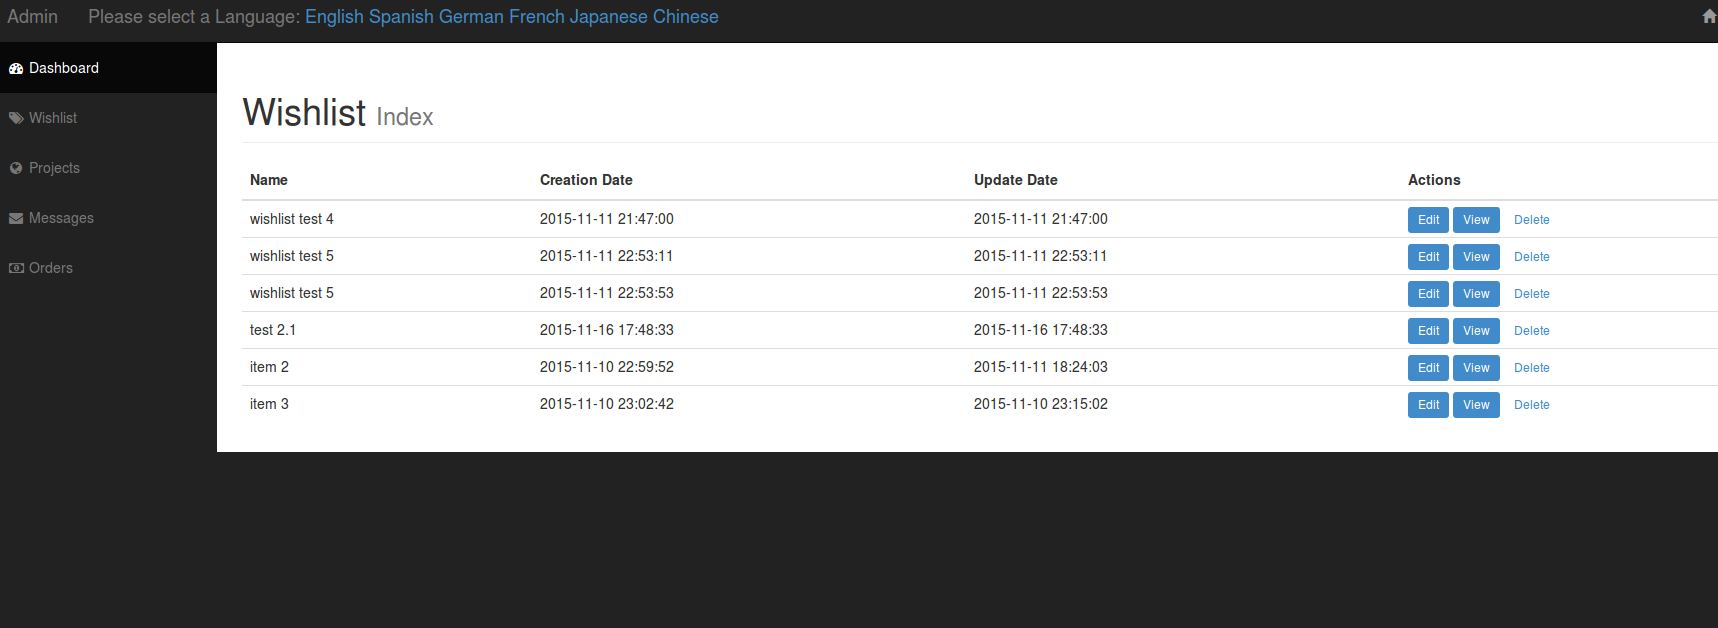Click the home icon in top bar
The height and width of the screenshot is (628, 1718).
click(x=1709, y=16)
